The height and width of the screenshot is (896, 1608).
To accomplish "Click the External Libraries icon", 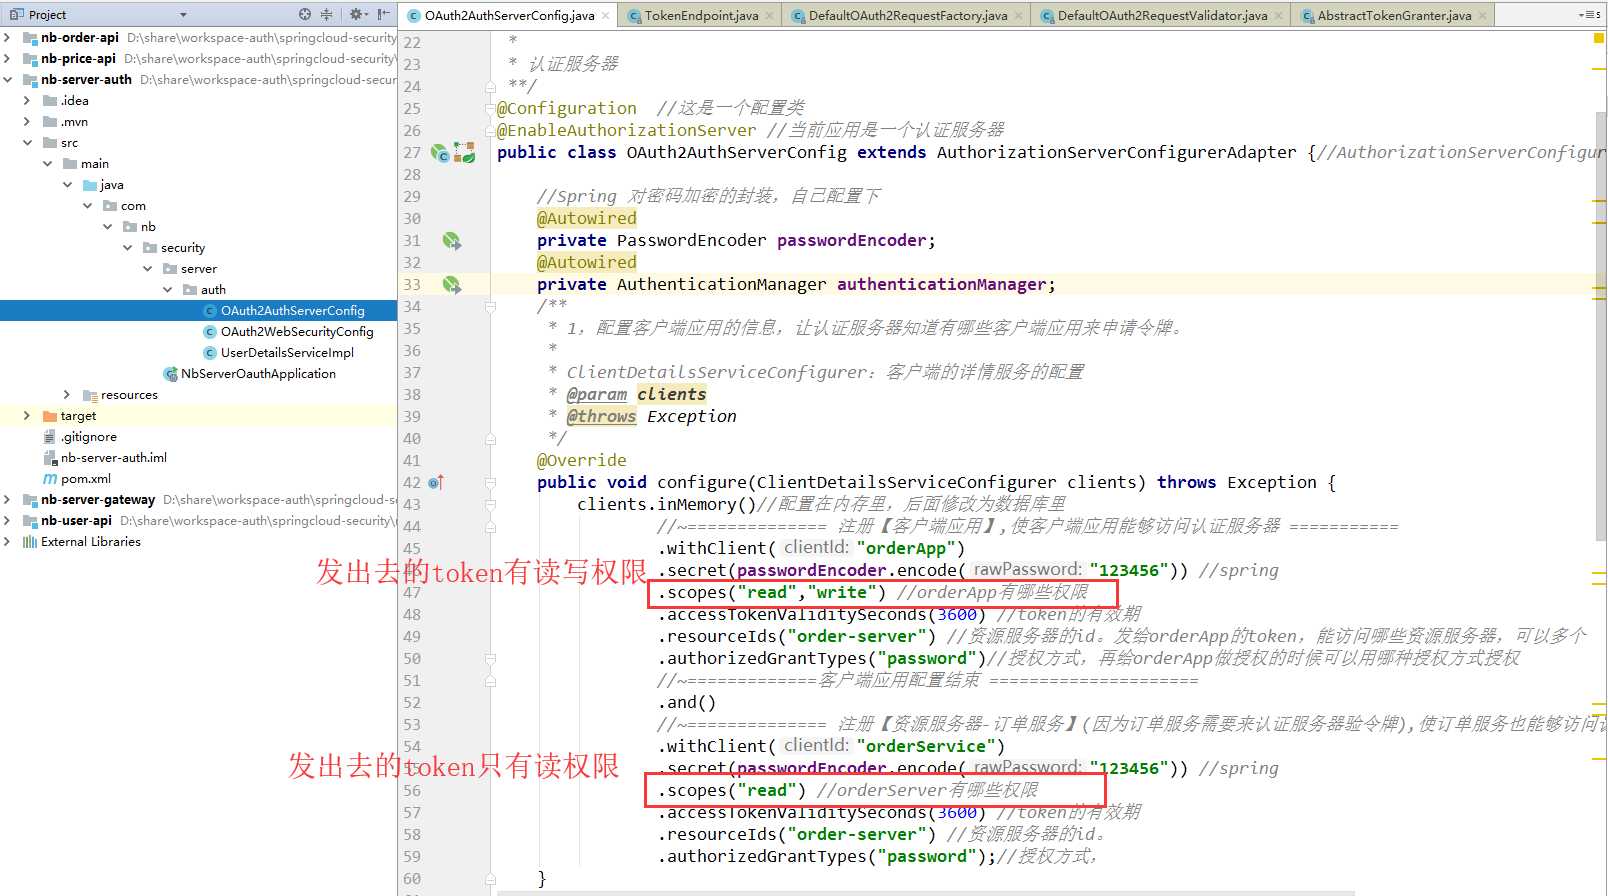I will pos(30,541).
